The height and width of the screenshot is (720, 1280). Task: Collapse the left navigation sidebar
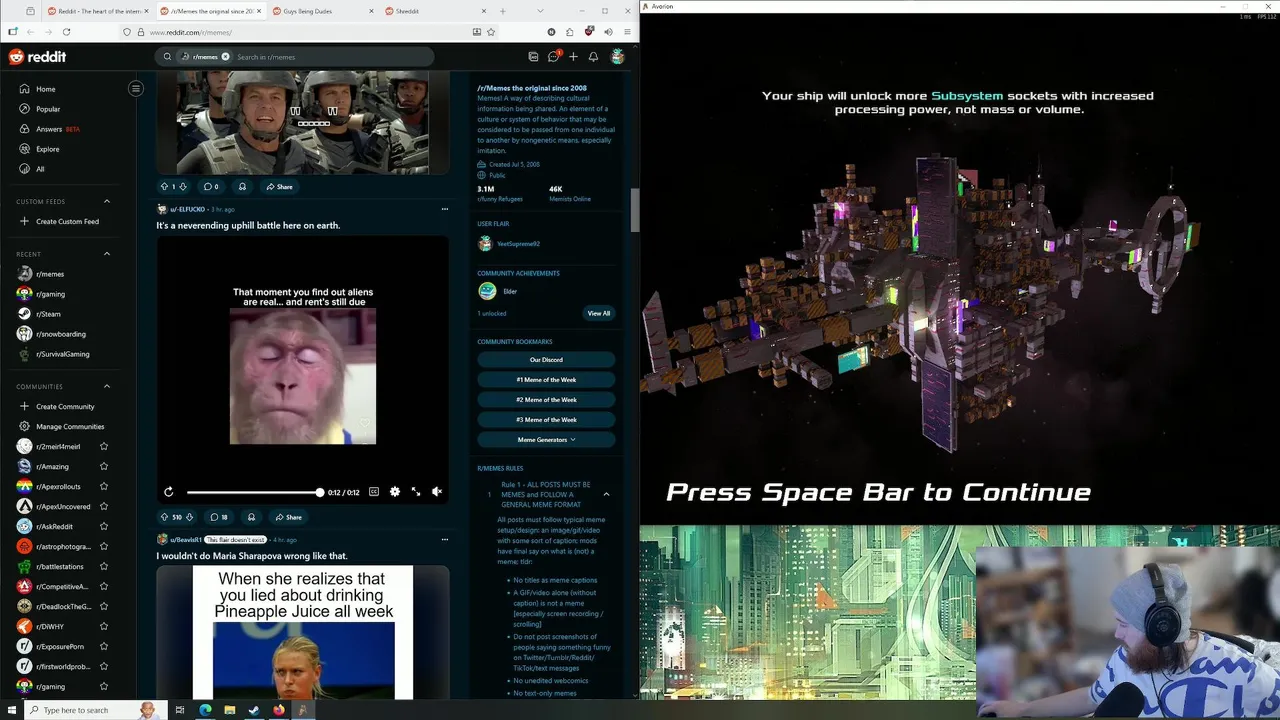[136, 88]
